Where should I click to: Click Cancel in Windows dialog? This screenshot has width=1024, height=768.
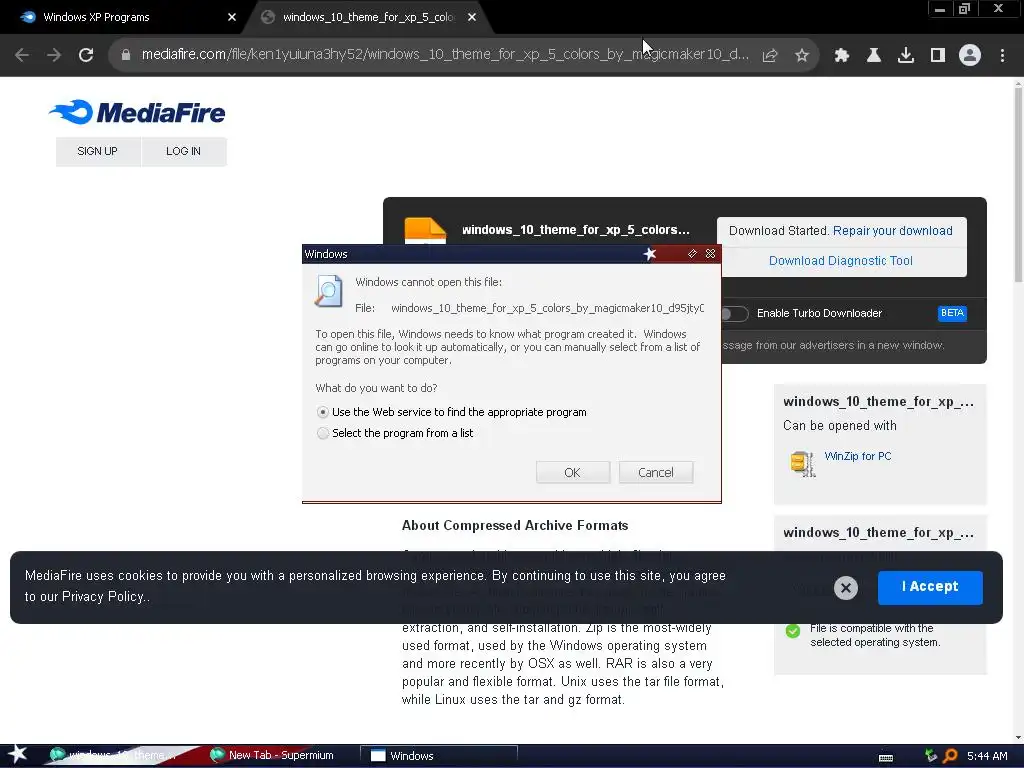[x=656, y=472]
